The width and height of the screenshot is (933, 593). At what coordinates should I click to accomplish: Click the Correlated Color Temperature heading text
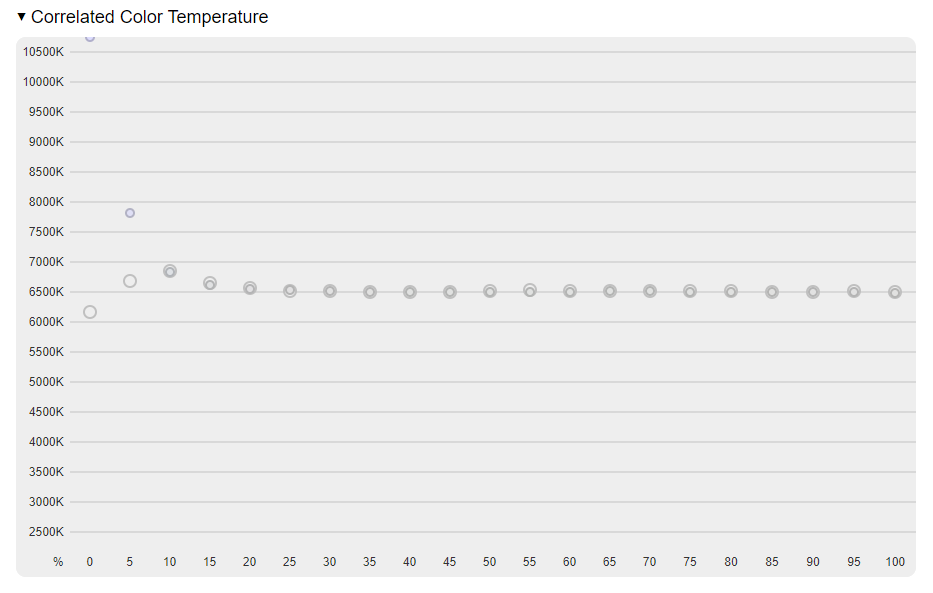point(149,17)
